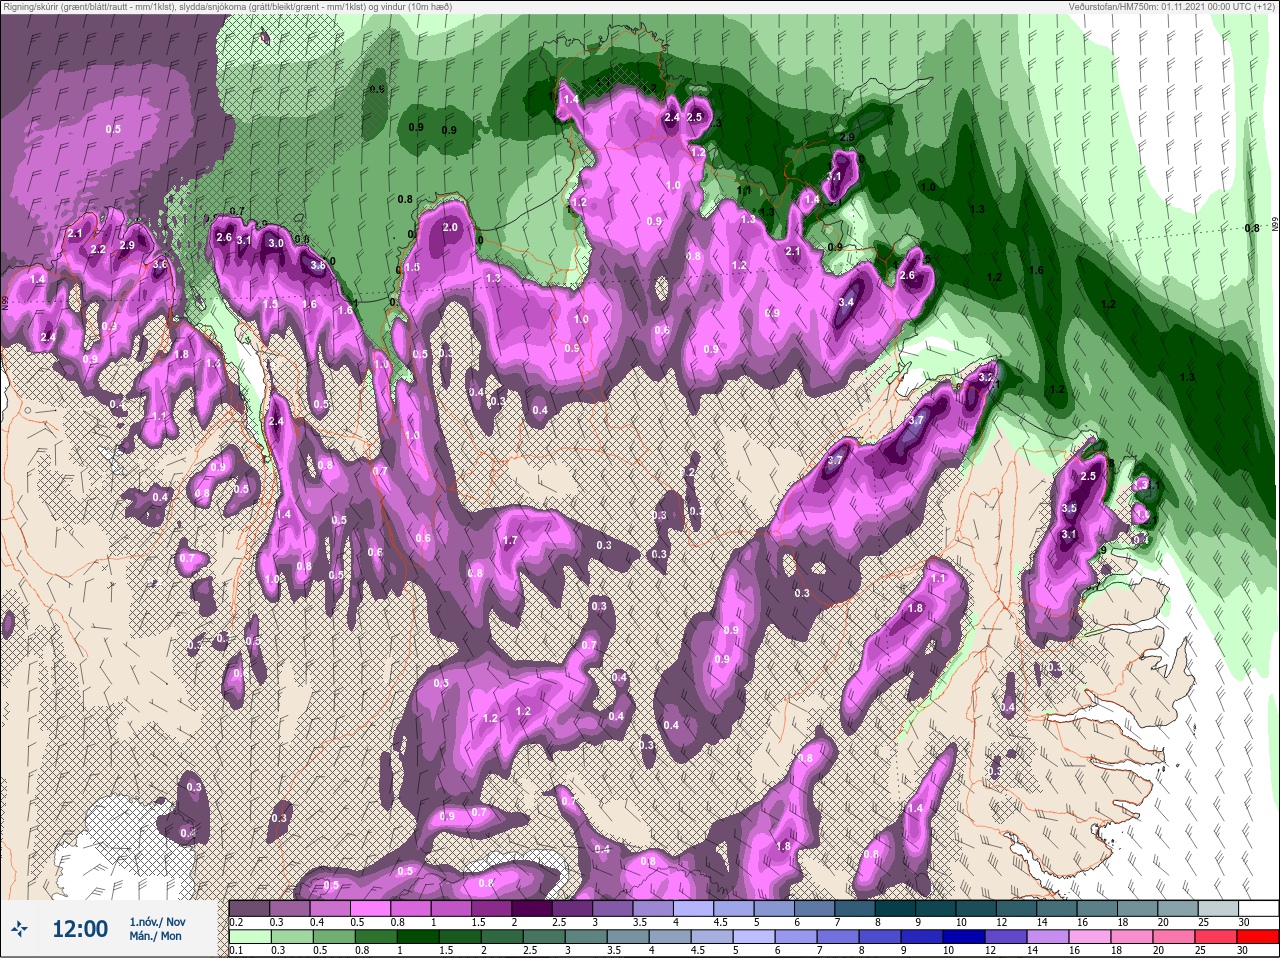Select pale grey snow swatch between 25 and 30
The width and height of the screenshot is (1280, 958).
(1218, 908)
